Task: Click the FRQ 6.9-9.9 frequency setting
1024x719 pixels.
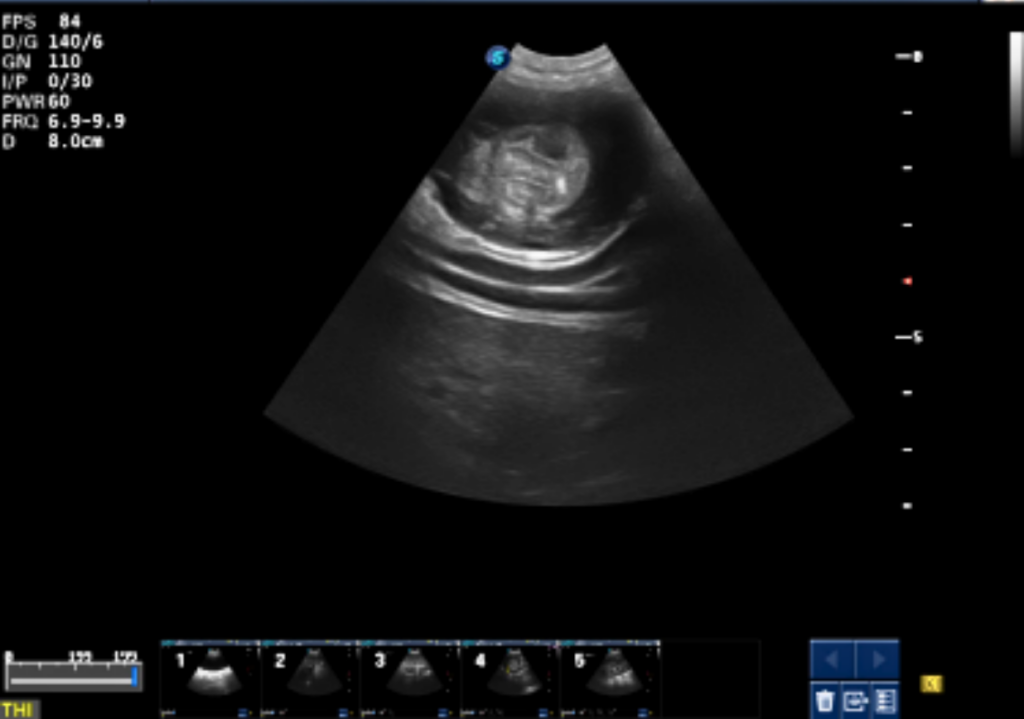Action: click(x=63, y=121)
